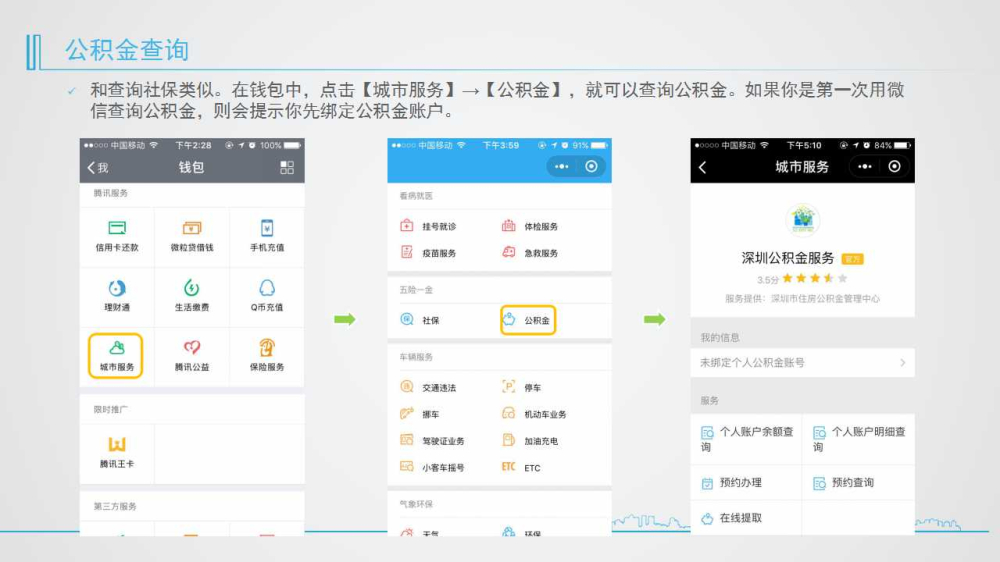Tap the 手机充值 phone top-up icon

click(x=267, y=236)
